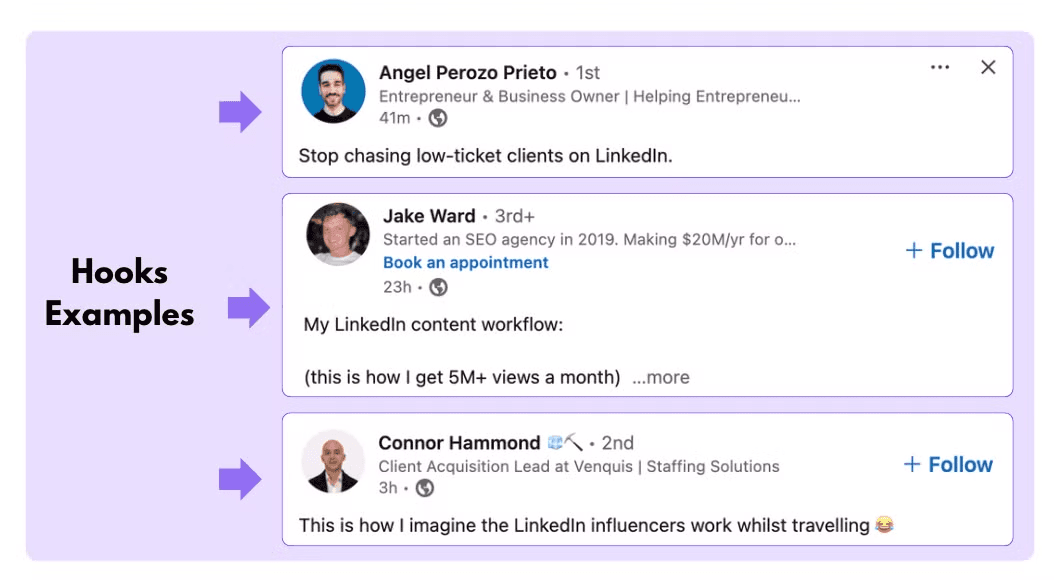Expand Jake Ward's post with ...more
1054x580 pixels.
(x=661, y=377)
